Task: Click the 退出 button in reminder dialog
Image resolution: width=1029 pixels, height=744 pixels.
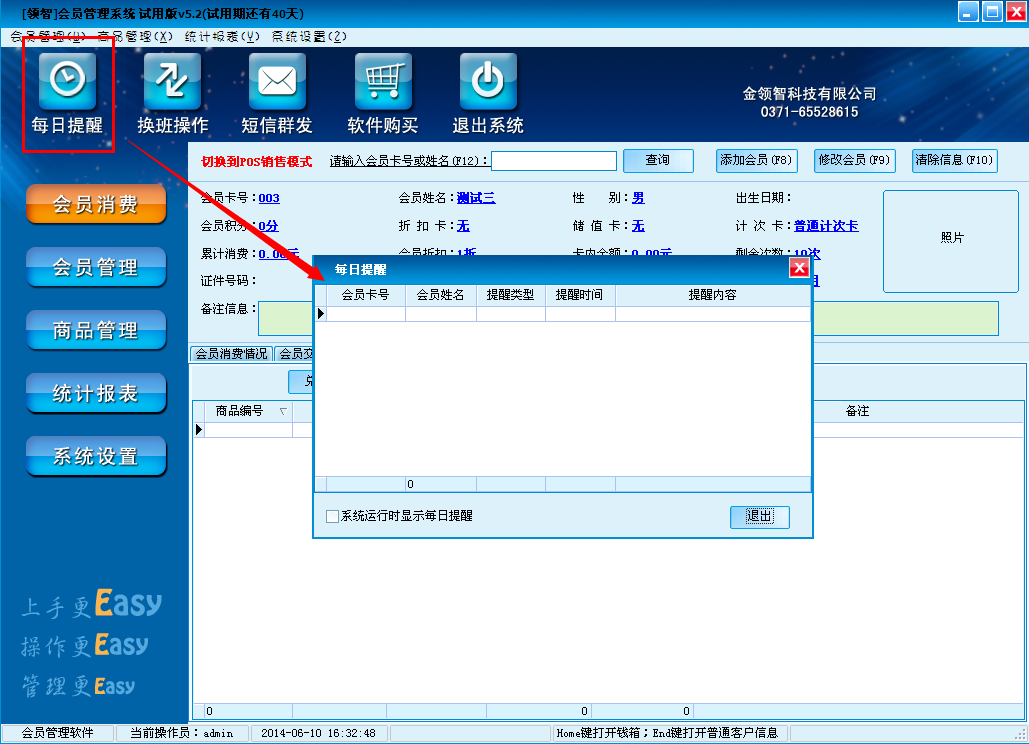Action: [759, 516]
